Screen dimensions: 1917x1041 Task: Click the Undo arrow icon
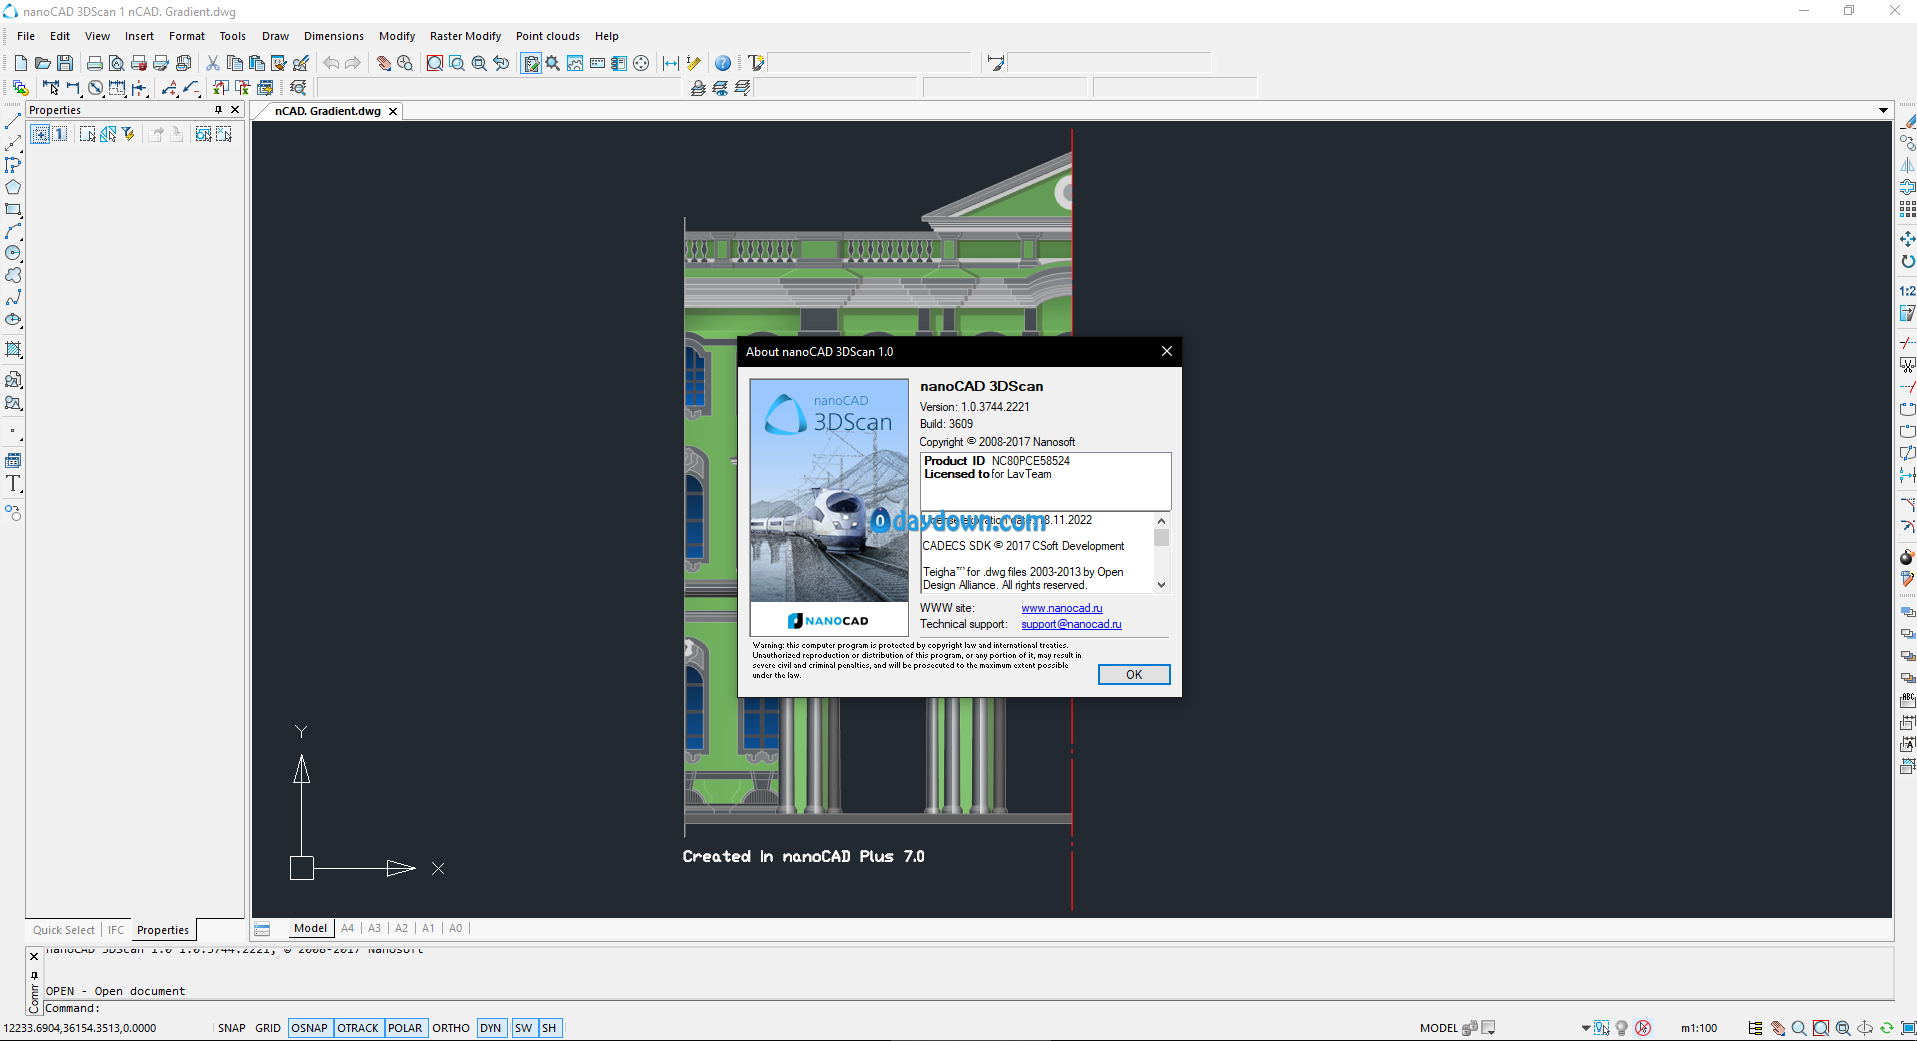coord(331,63)
